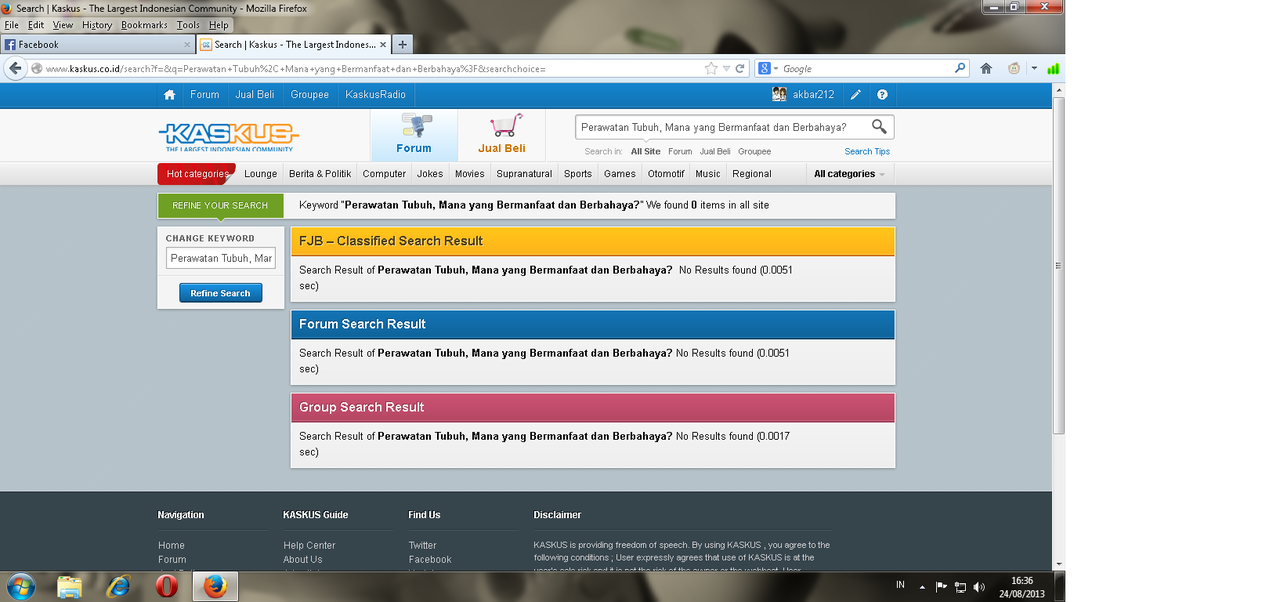Open Berita & Politik category
Image resolution: width=1280 pixels, height=602 pixels.
tap(320, 174)
